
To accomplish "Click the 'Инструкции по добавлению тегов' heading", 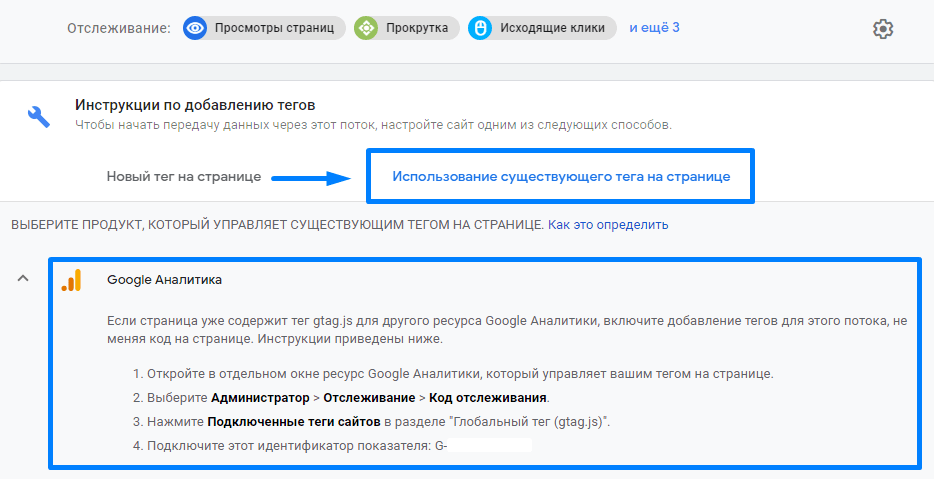I will pos(195,105).
